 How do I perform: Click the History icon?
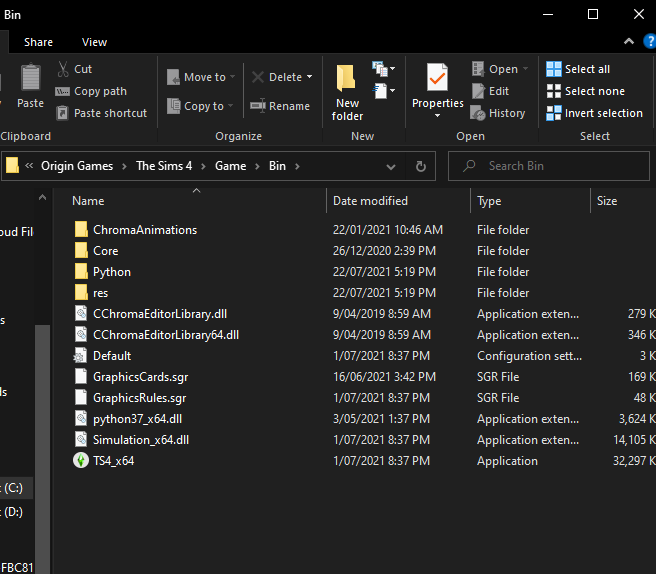(x=478, y=113)
